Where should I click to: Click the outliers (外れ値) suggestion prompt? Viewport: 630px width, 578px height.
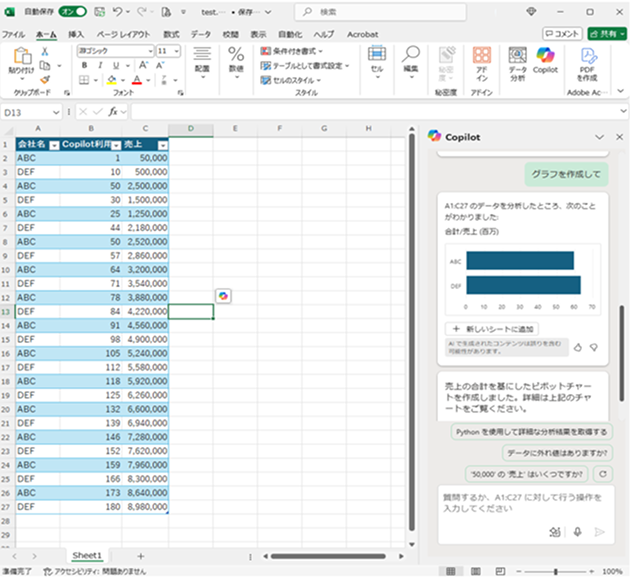557,453
